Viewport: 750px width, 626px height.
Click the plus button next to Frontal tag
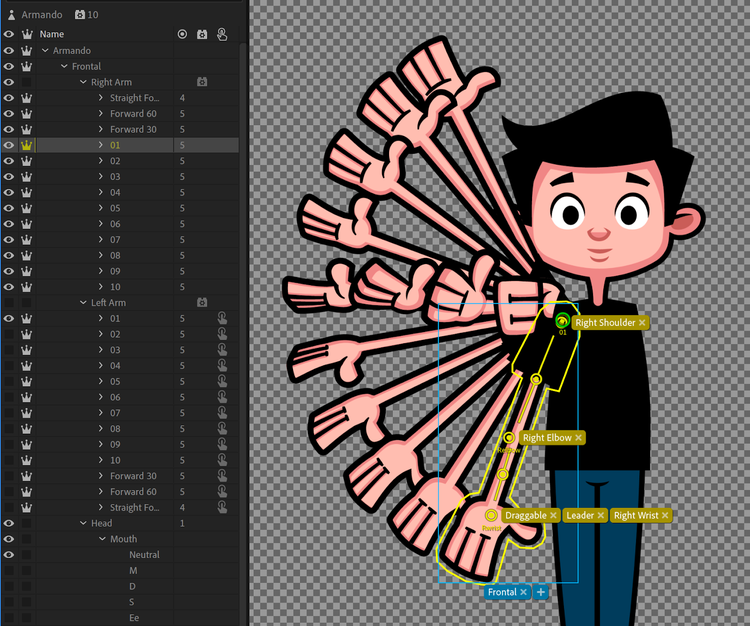coord(541,592)
